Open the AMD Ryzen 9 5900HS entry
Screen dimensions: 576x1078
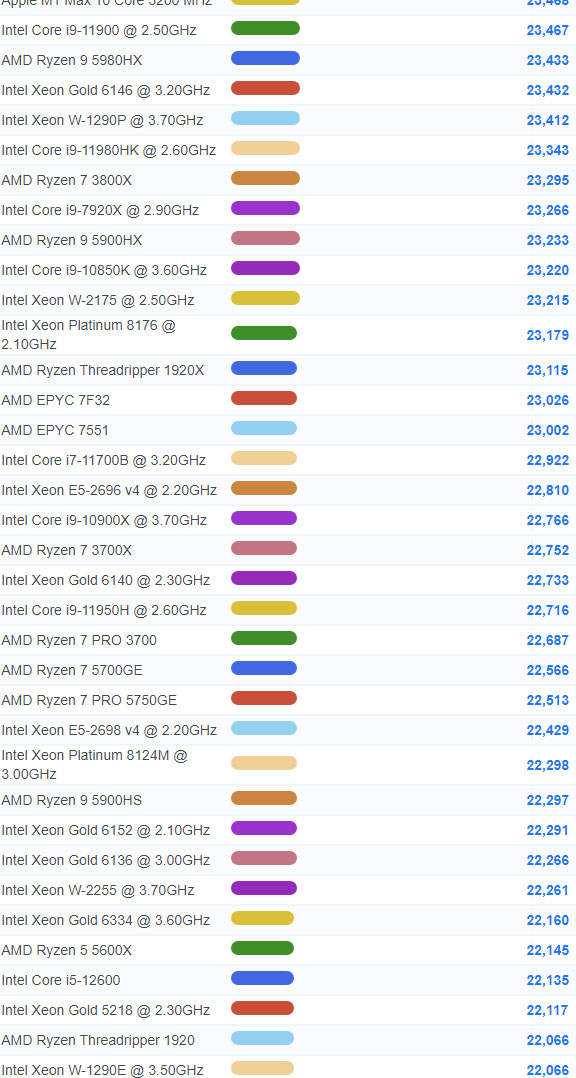(x=72, y=800)
